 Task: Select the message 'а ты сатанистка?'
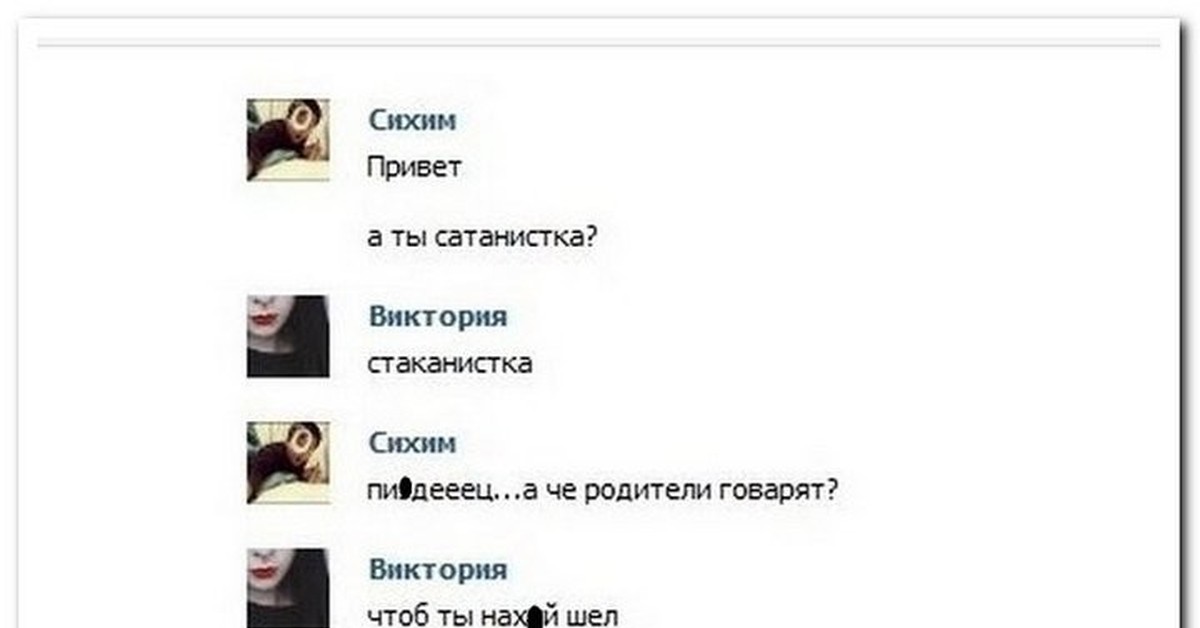[483, 238]
